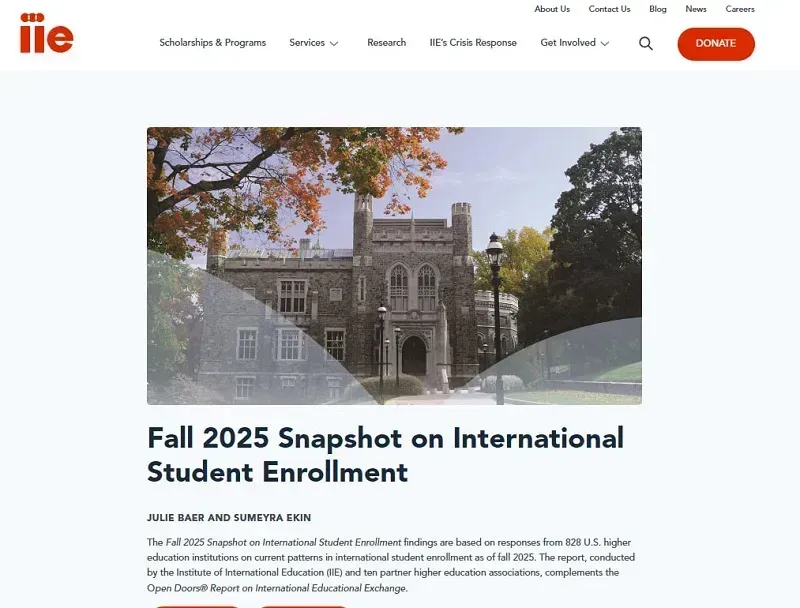Image resolution: width=800 pixels, height=608 pixels.
Task: Open the News link
Action: coord(696,9)
